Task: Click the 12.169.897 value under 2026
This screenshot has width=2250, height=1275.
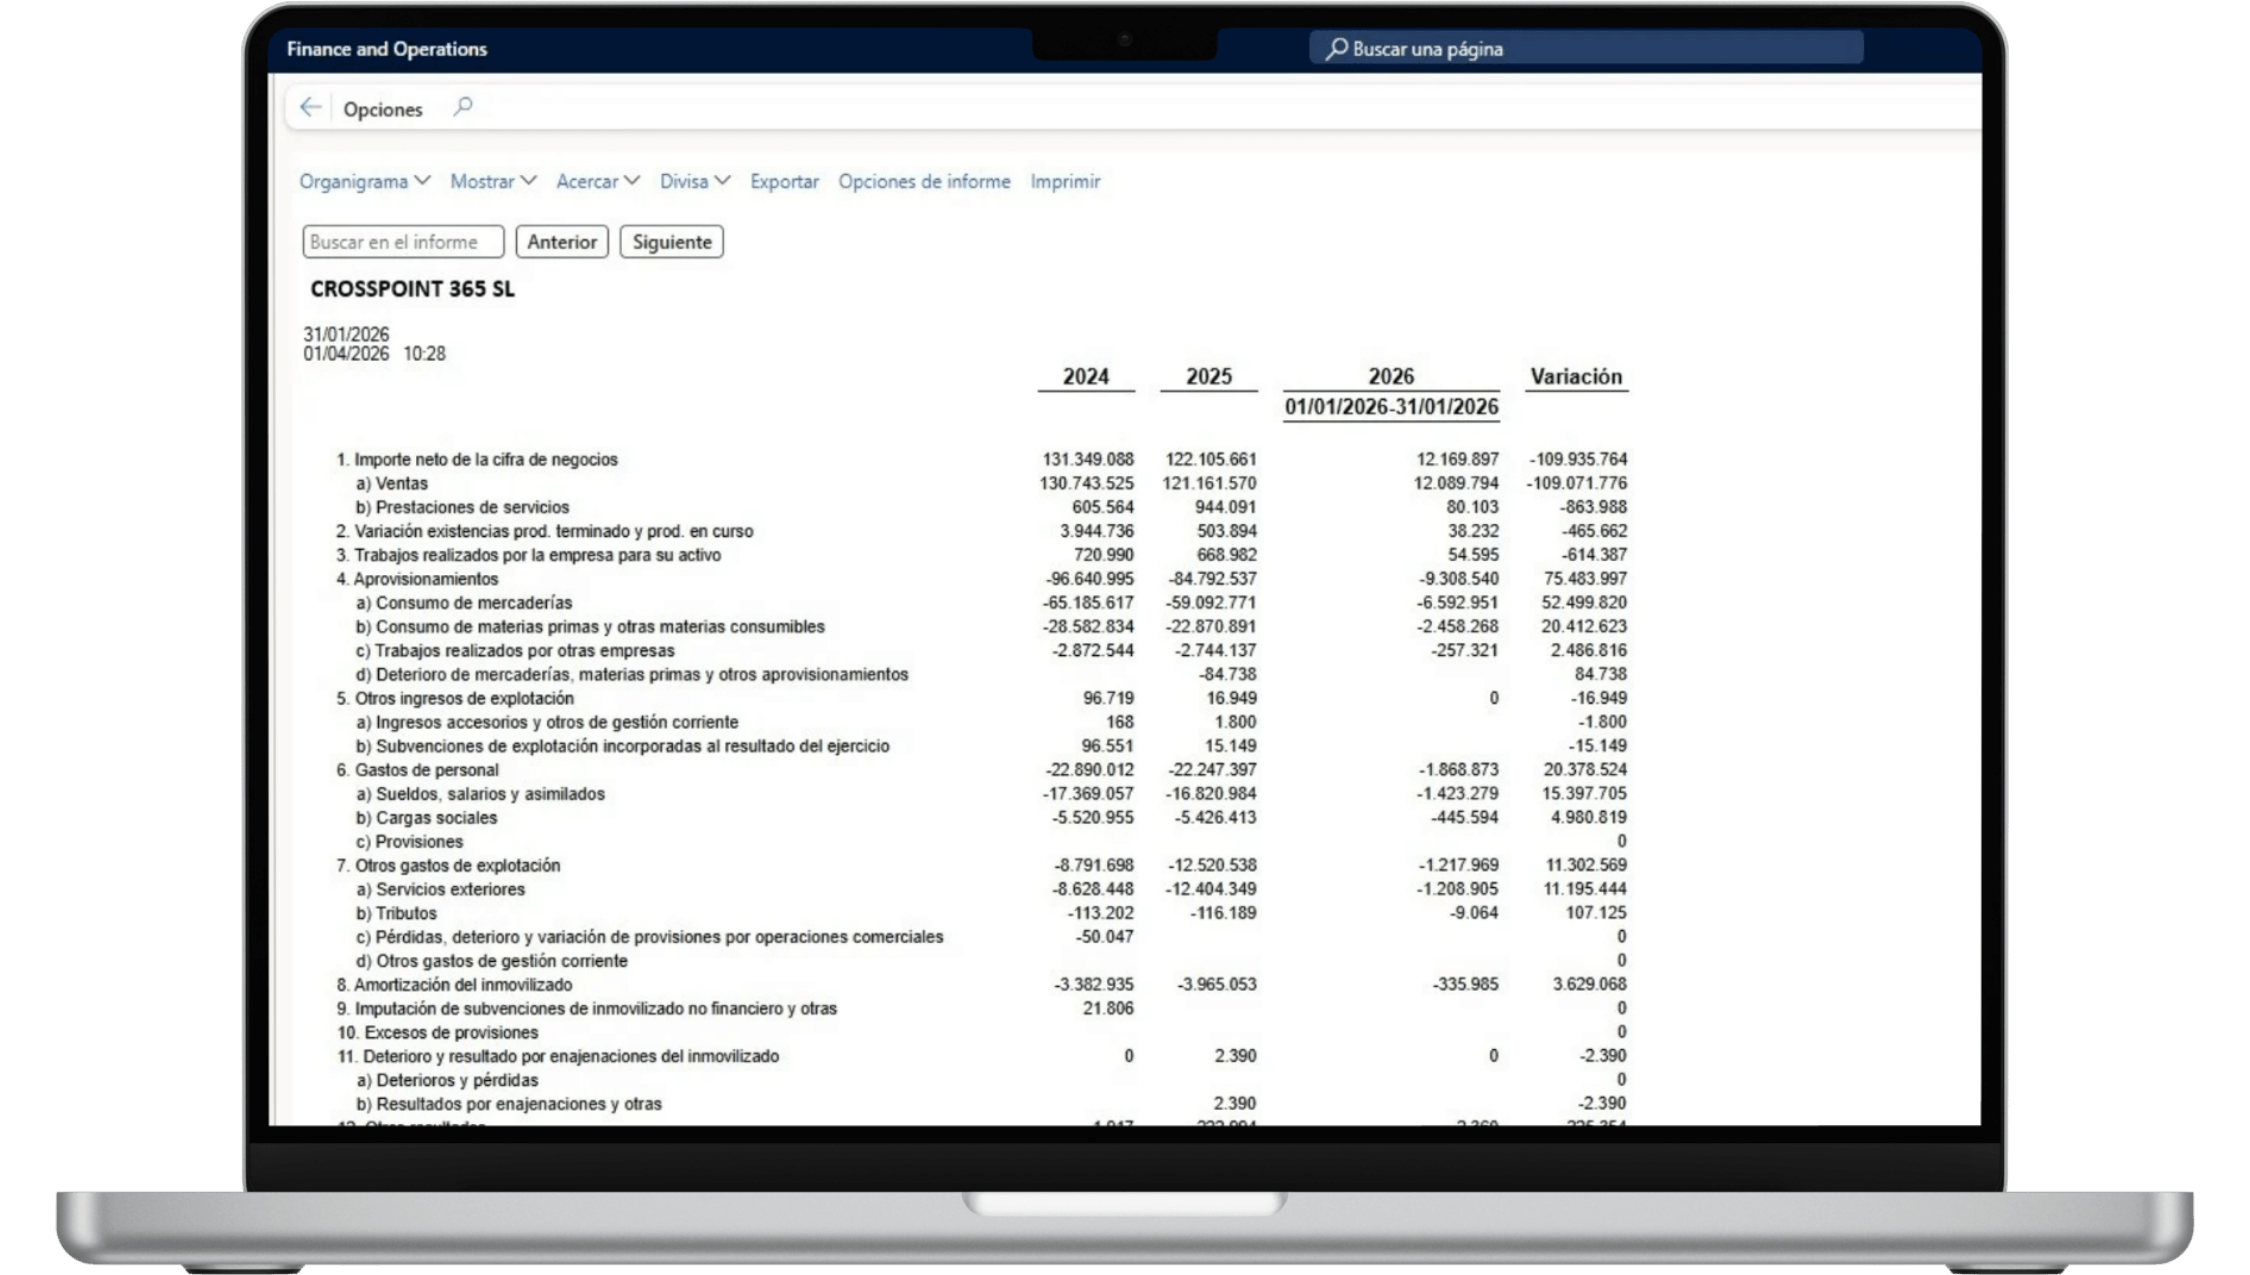Action: (1457, 460)
